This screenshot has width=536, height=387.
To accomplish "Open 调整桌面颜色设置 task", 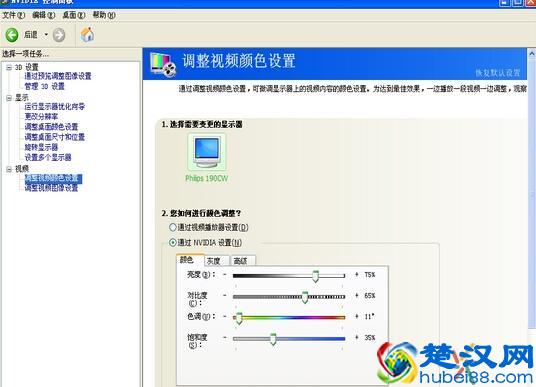I will (51, 127).
